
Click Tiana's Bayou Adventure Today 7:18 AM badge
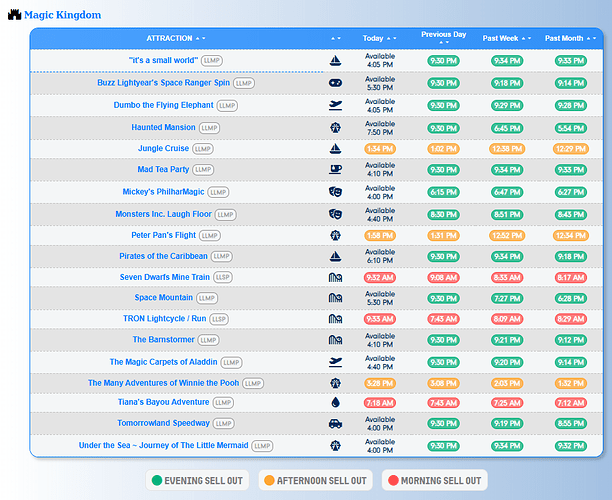(380, 403)
